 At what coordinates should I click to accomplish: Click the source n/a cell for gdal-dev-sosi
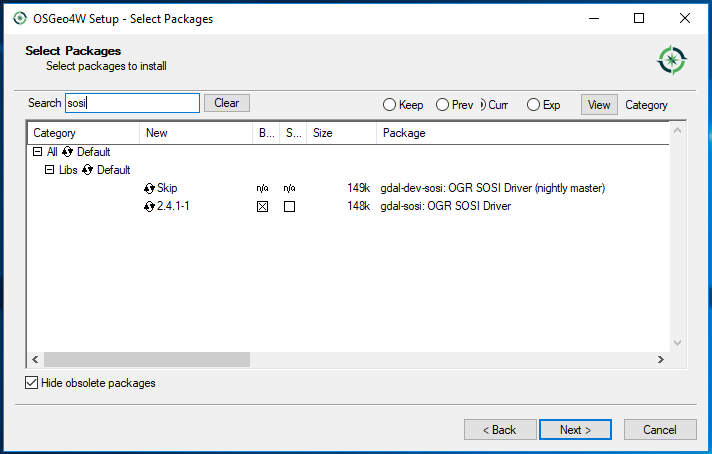tap(289, 188)
